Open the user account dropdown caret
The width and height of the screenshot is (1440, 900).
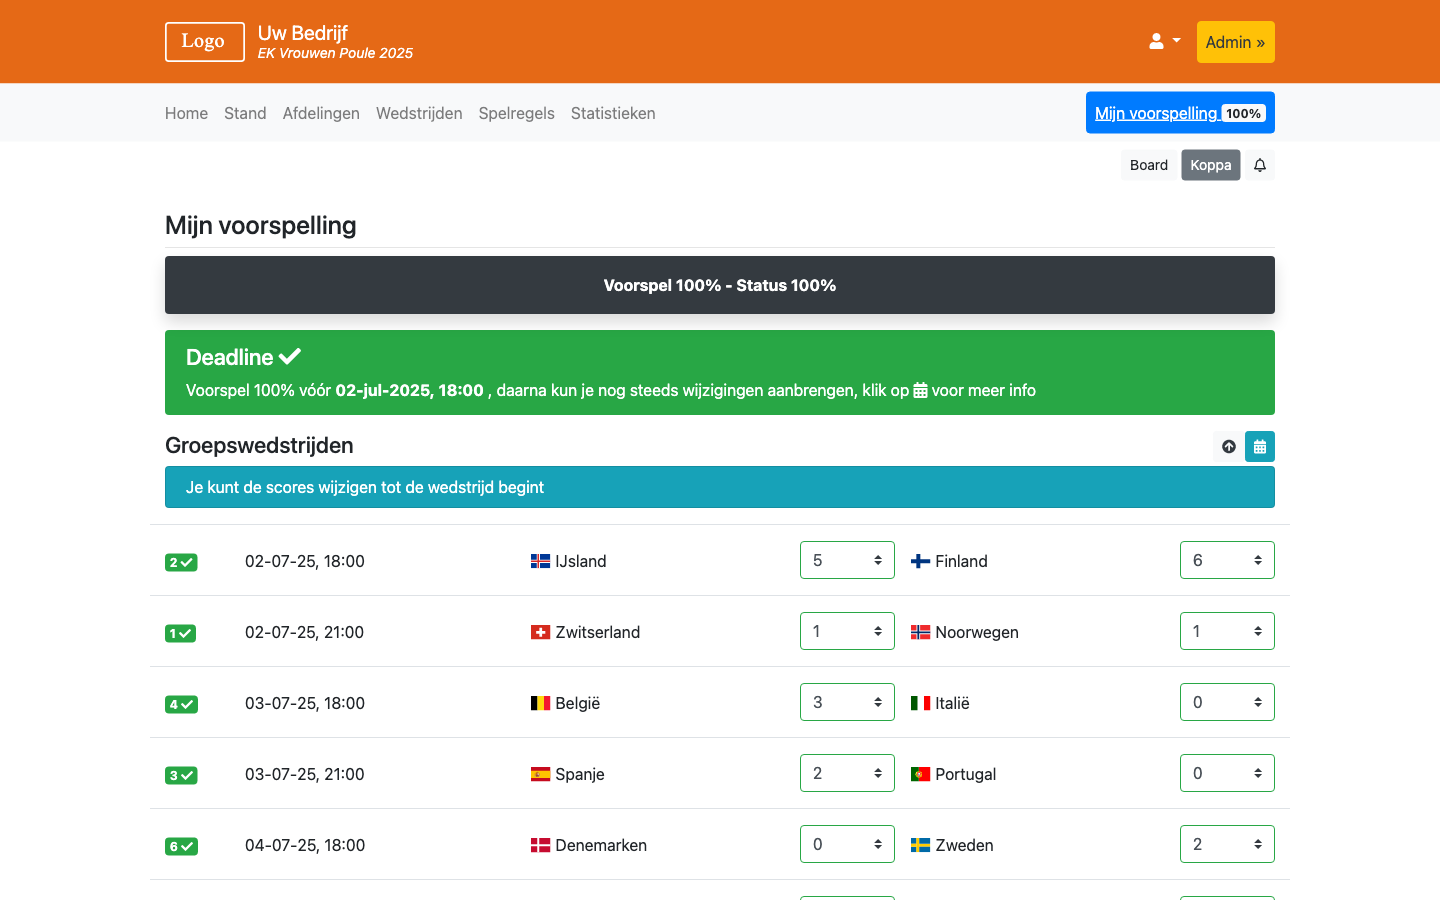point(1176,40)
